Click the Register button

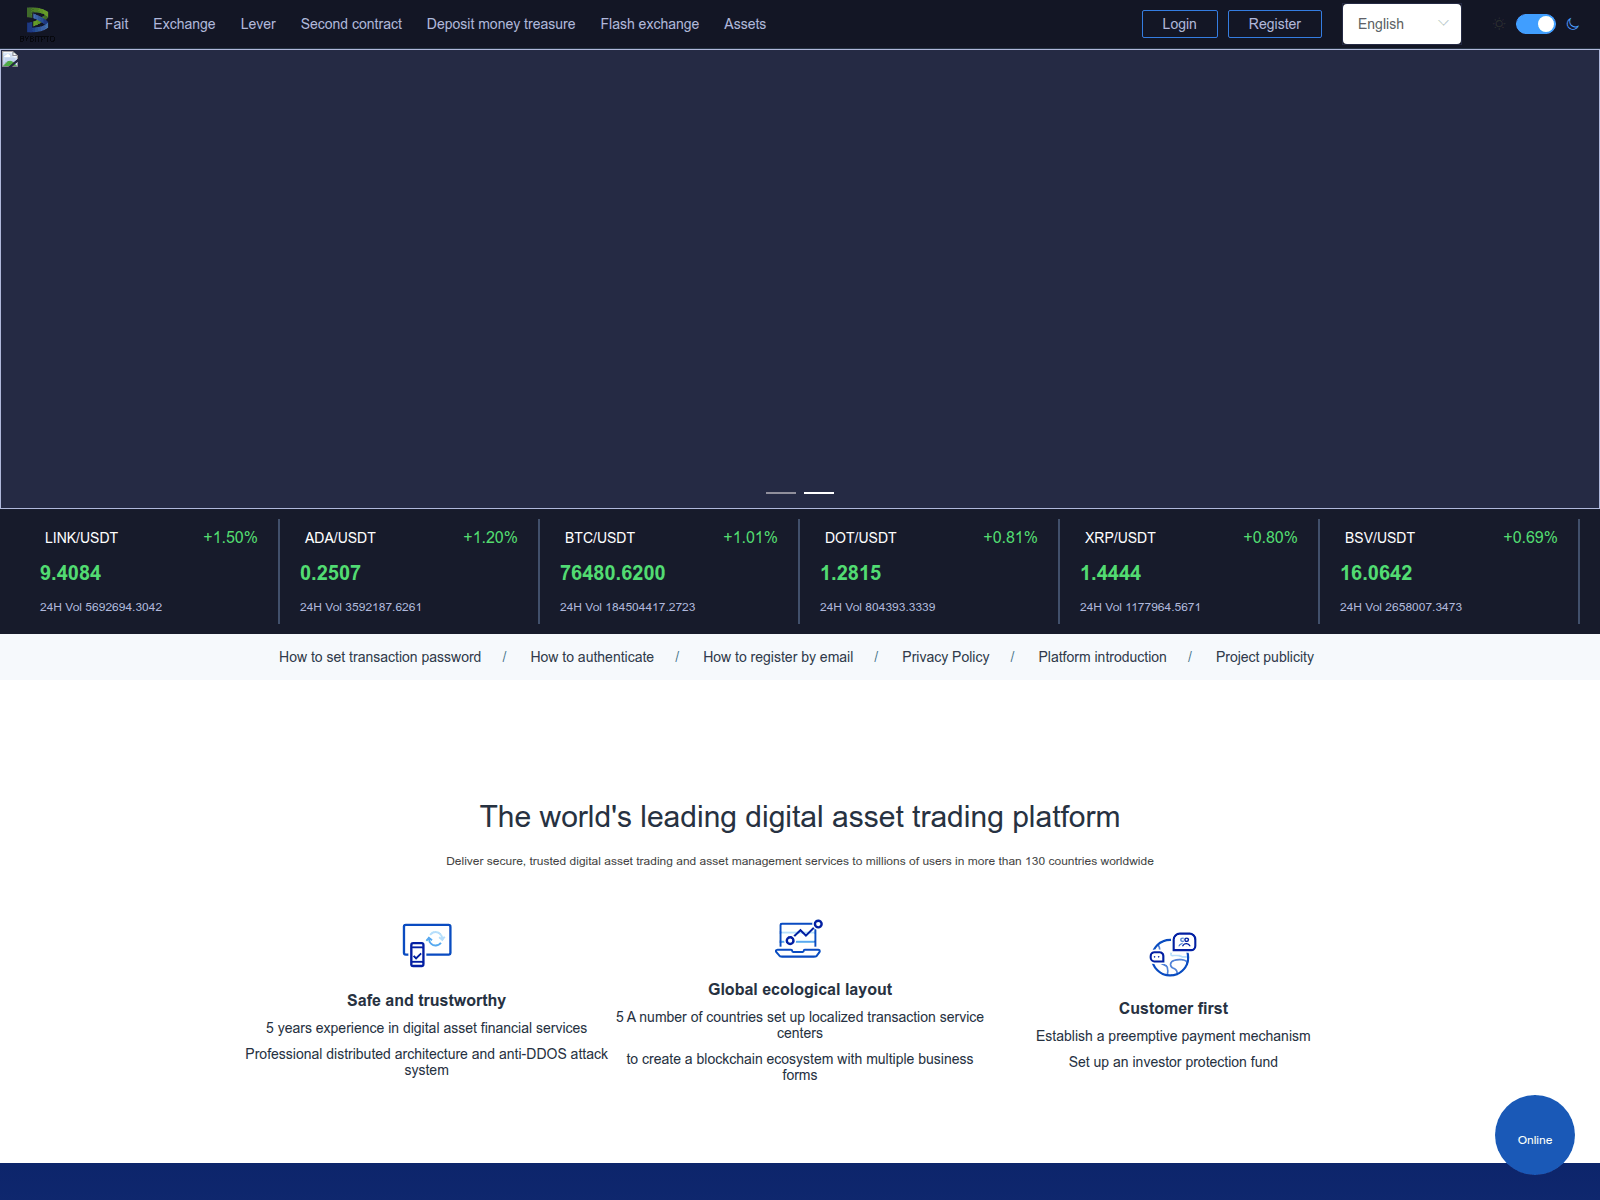pyautogui.click(x=1275, y=24)
